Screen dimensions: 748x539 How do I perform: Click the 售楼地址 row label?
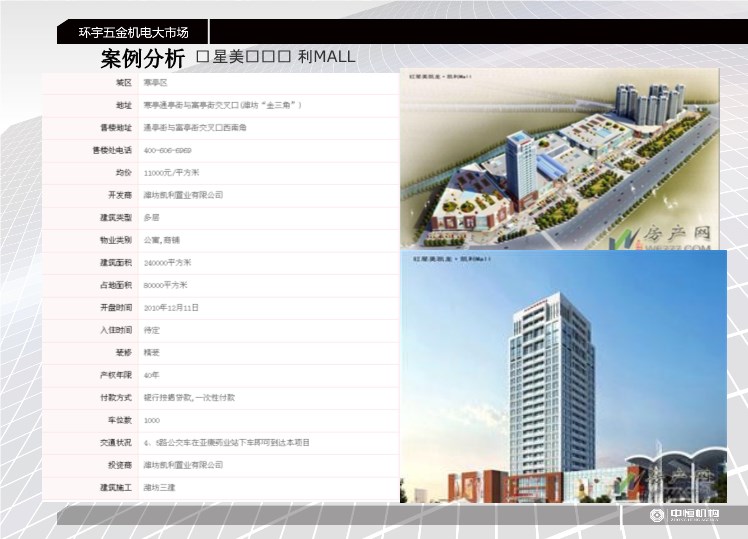tap(116, 127)
